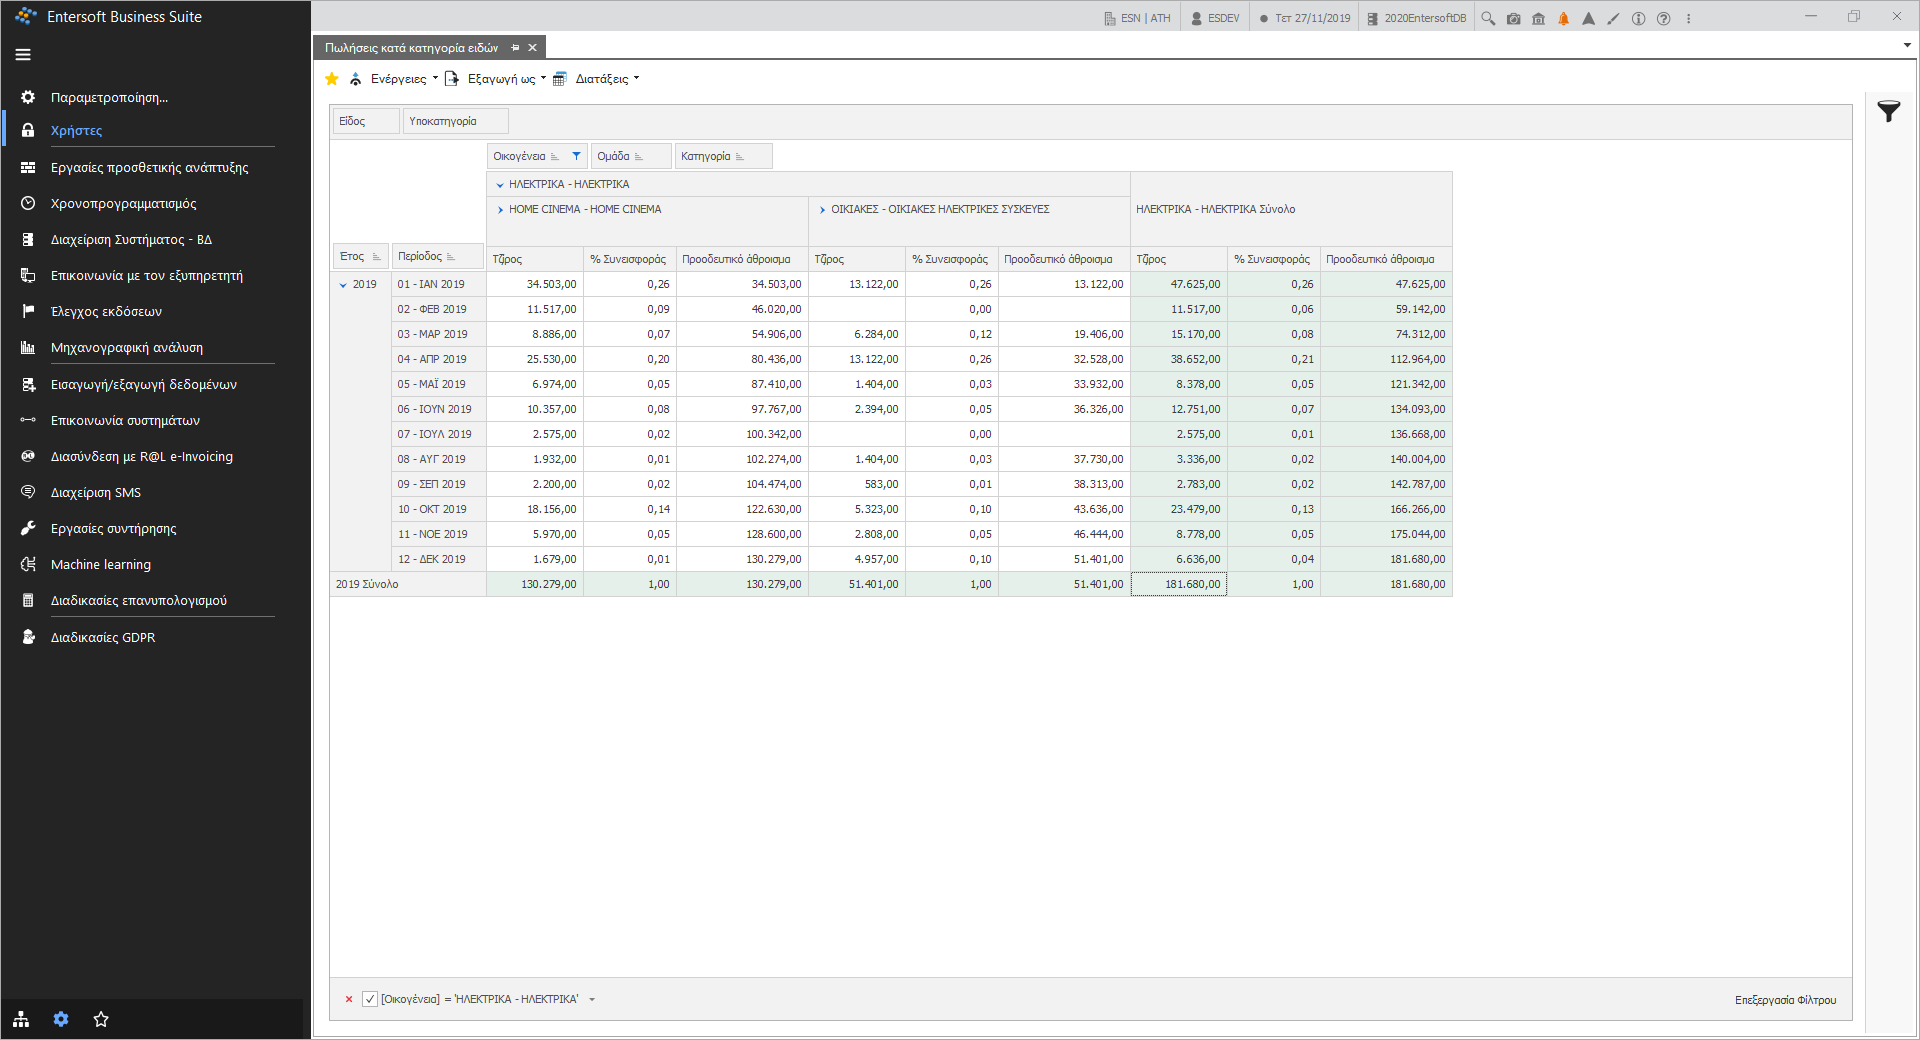The height and width of the screenshot is (1040, 1920).
Task: Open Διαδικασίες GDPR sidebar item
Action: [103, 637]
